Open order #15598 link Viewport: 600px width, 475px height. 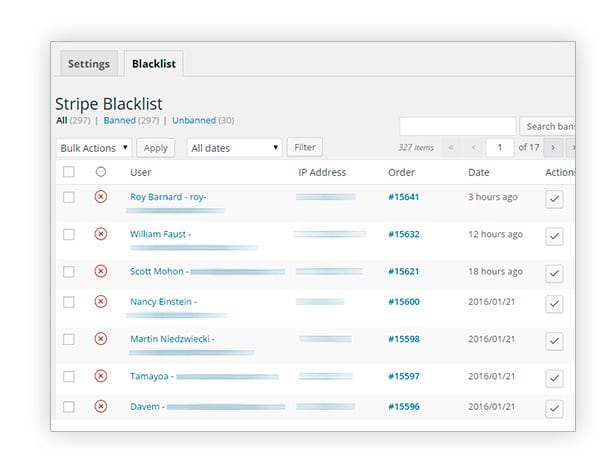point(404,339)
